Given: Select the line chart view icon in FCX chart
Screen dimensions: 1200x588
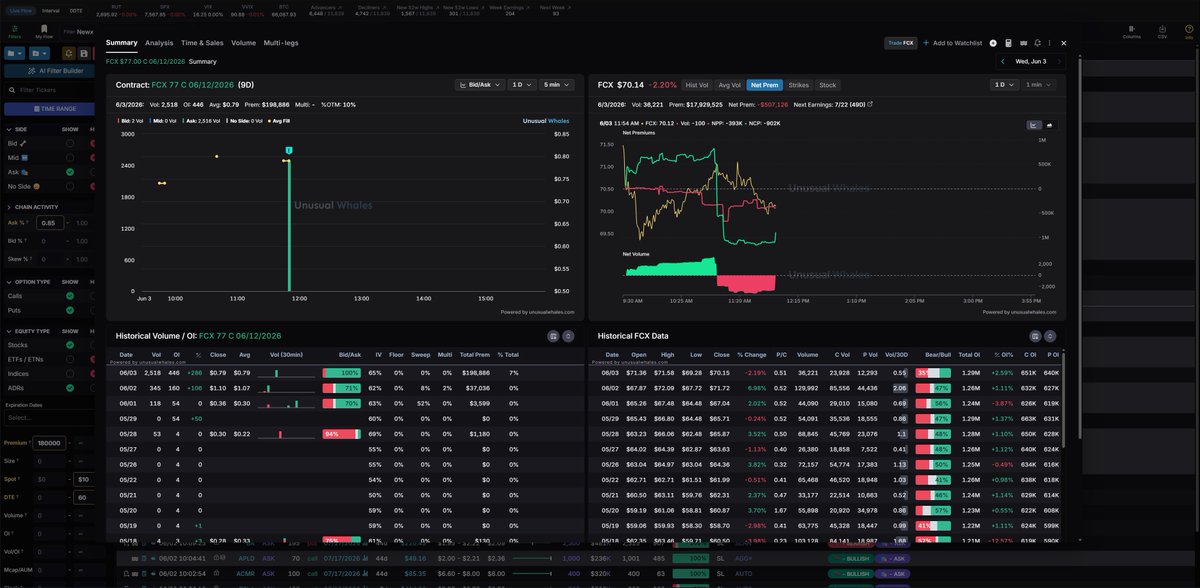Looking at the screenshot, I should coord(1034,125).
